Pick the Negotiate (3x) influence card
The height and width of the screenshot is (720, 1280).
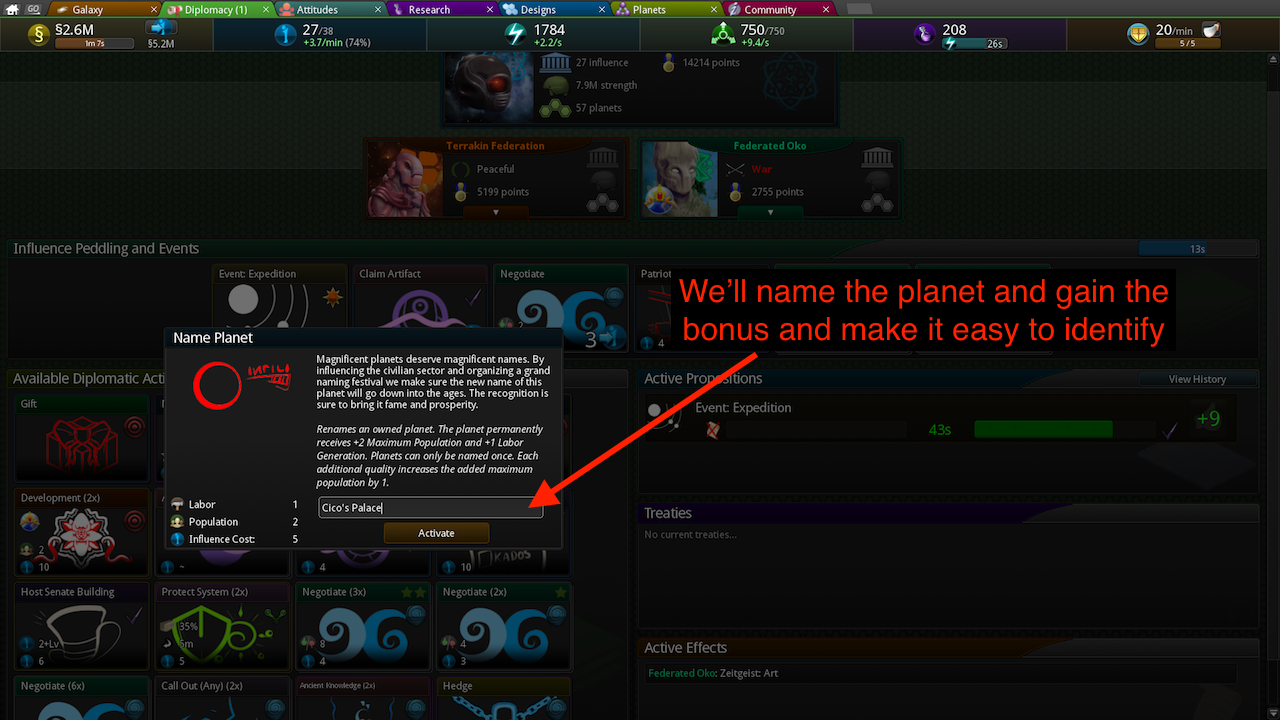363,626
